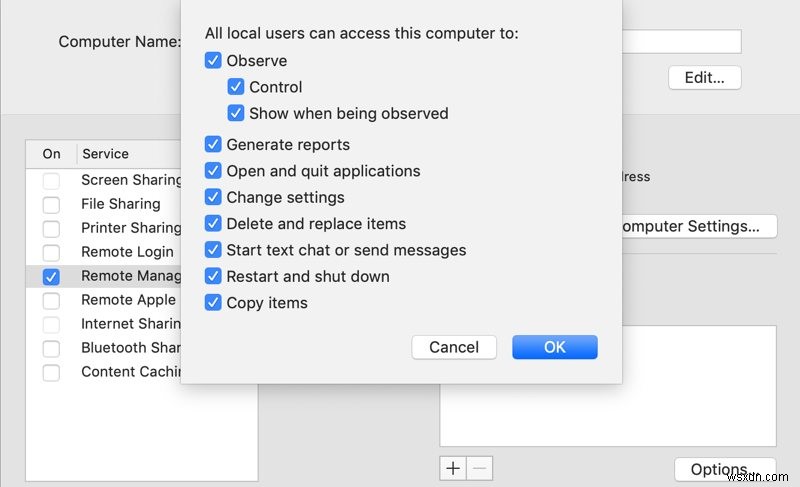Uncheck the Observe checkbox
Screen dimensions: 800x487
click(213, 61)
